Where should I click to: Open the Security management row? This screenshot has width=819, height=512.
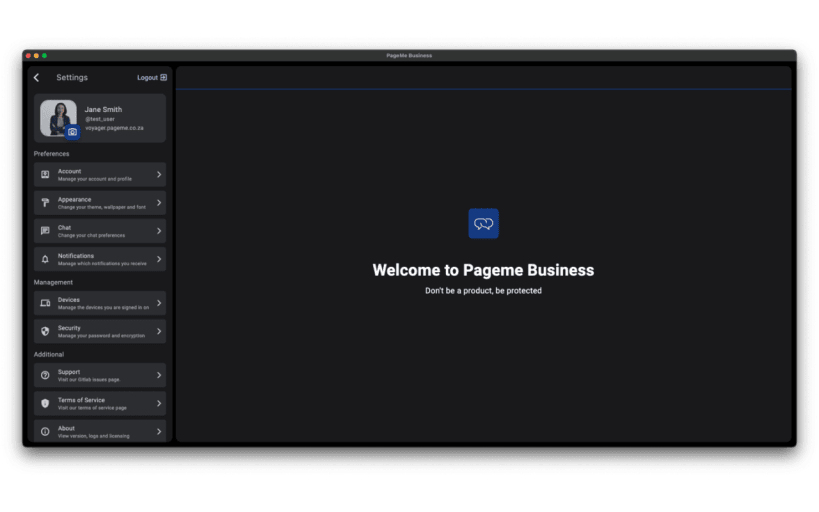[x=100, y=331]
